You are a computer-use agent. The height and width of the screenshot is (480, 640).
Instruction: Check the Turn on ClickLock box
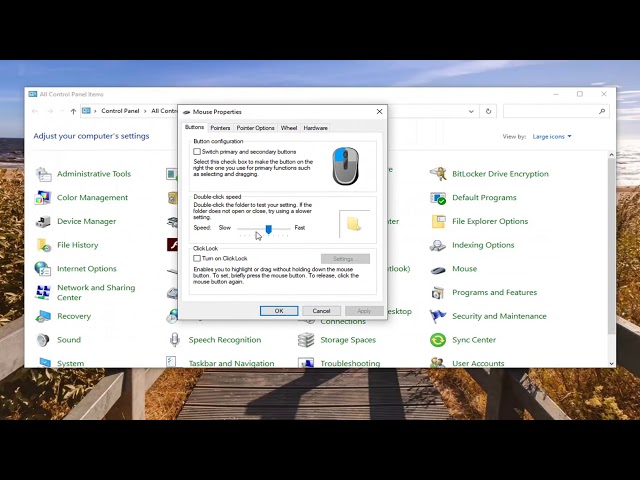pyautogui.click(x=197, y=258)
